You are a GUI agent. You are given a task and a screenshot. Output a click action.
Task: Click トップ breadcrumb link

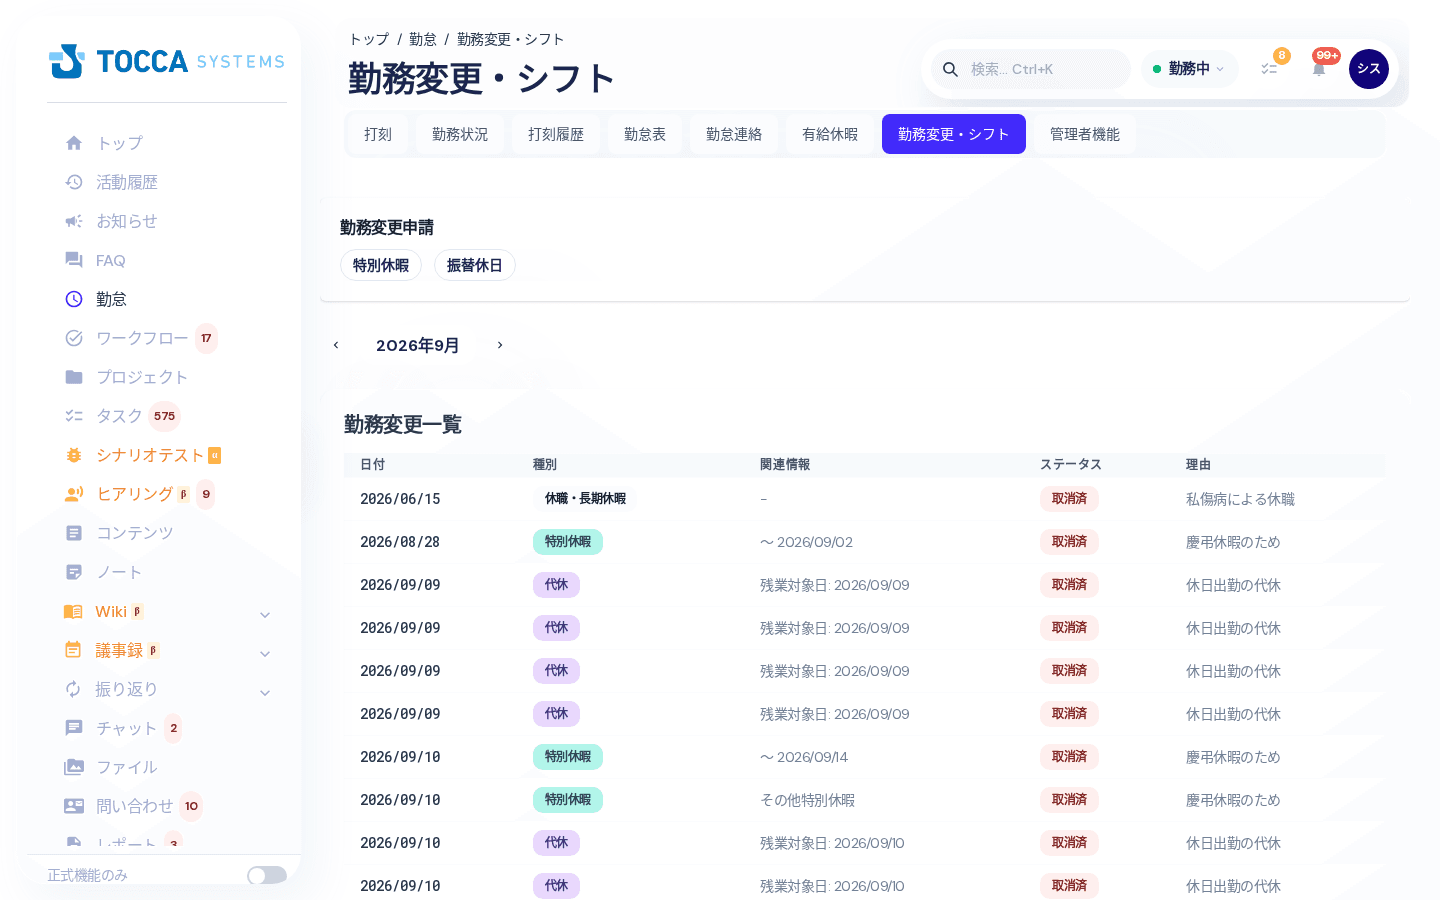click(369, 39)
